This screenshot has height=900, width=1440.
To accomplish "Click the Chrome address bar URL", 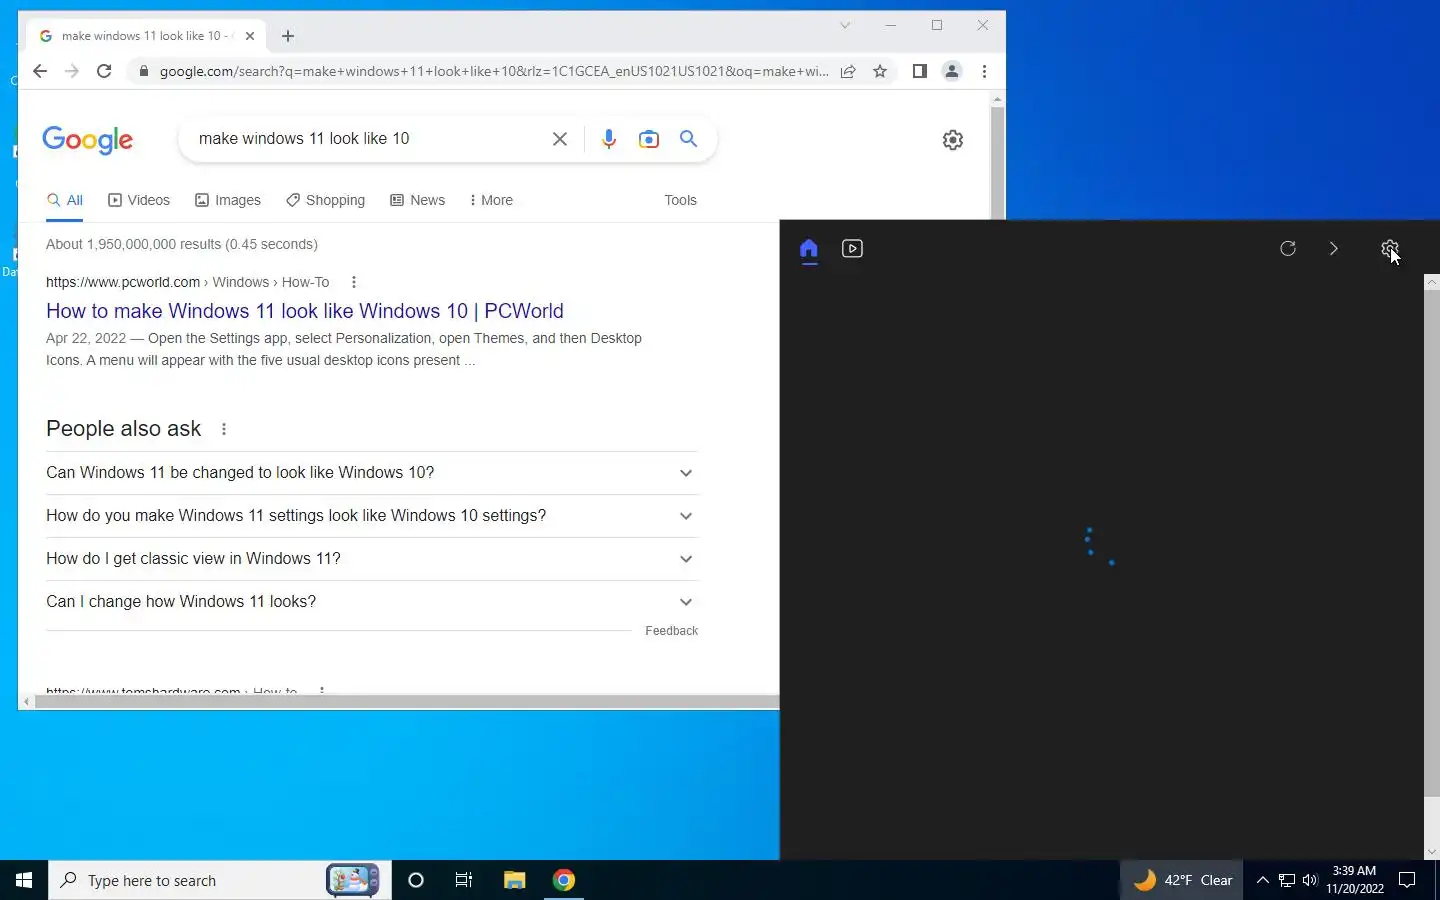I will point(494,71).
